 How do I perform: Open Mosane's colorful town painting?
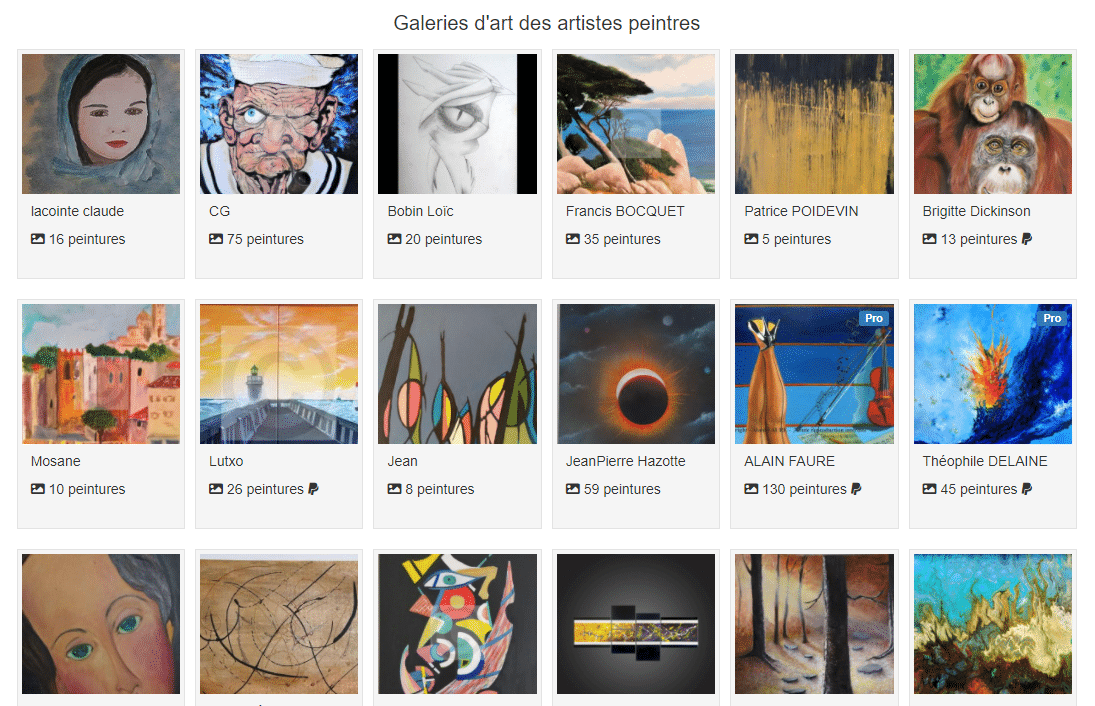click(101, 374)
